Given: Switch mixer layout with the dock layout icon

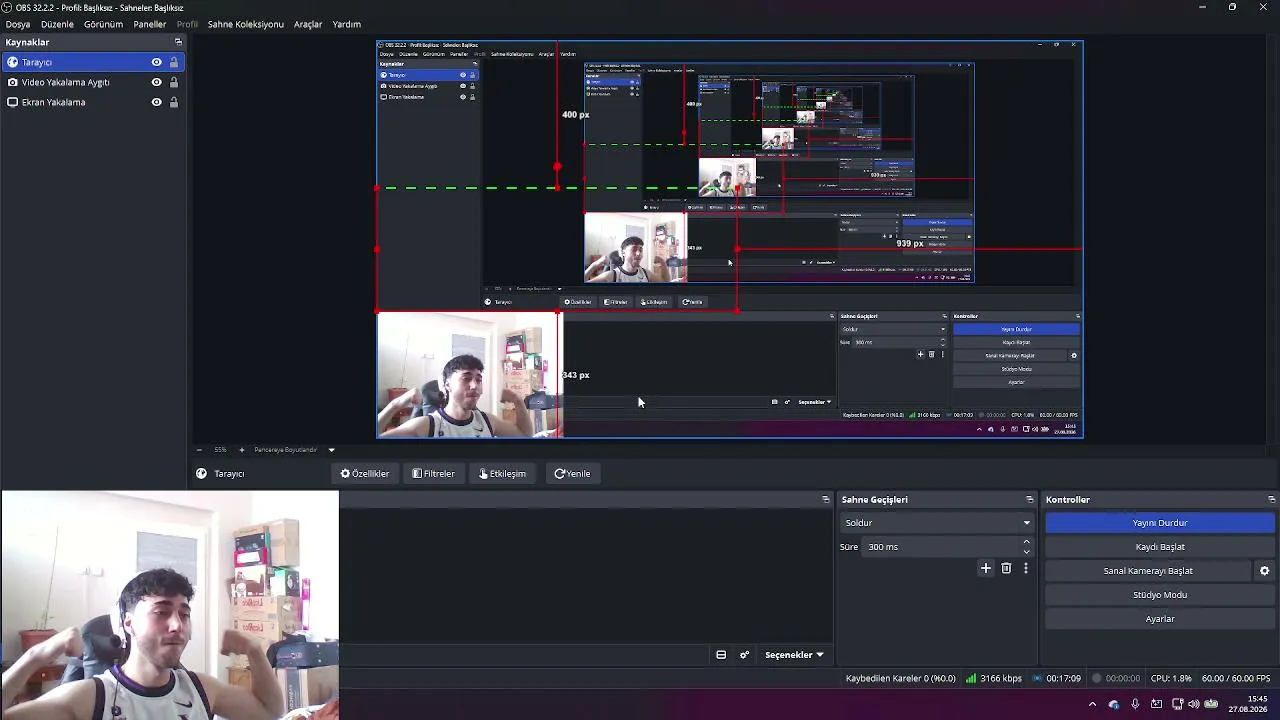Looking at the screenshot, I should [x=721, y=655].
